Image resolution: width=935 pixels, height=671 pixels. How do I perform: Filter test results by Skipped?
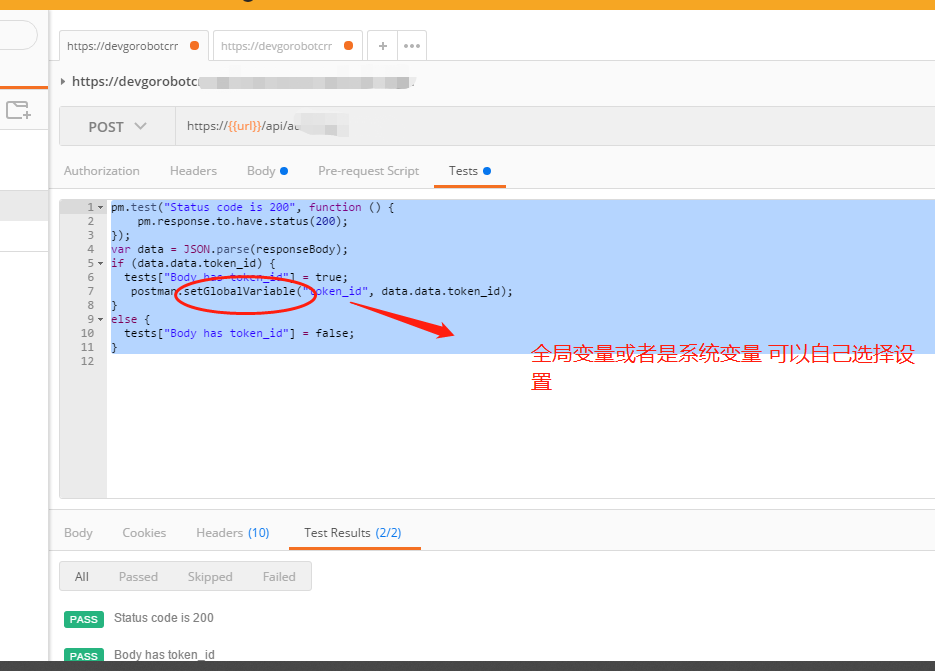click(210, 577)
